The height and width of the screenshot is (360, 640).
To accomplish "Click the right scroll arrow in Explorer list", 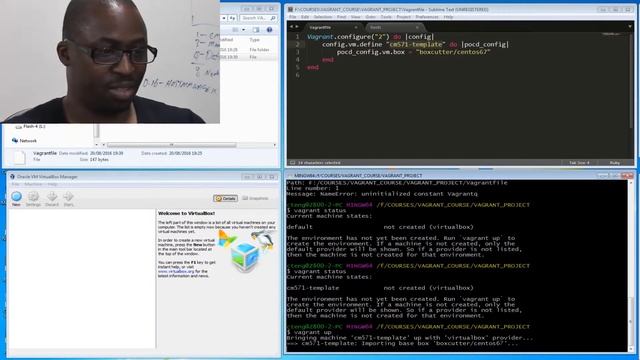I will [x=275, y=145].
